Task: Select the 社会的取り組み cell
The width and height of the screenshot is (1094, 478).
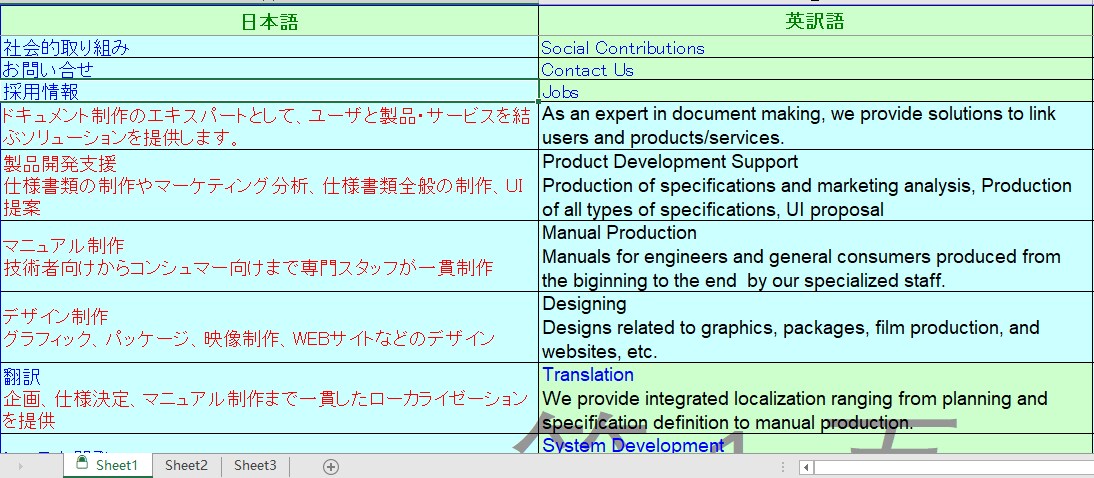Action: [269, 47]
